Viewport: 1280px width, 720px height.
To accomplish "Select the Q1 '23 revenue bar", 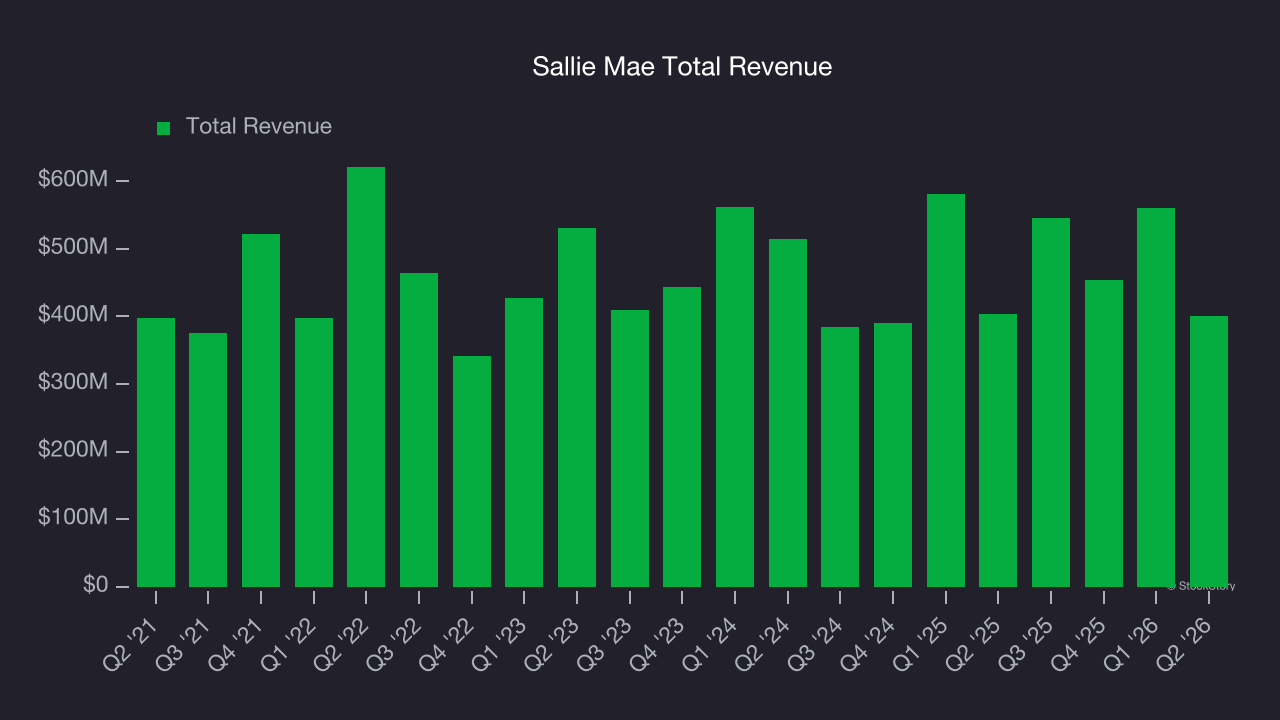I will coord(524,442).
